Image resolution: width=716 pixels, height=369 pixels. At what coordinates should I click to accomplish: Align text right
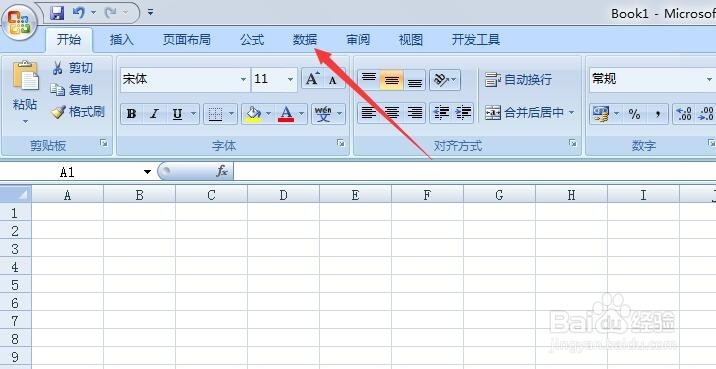(x=415, y=113)
